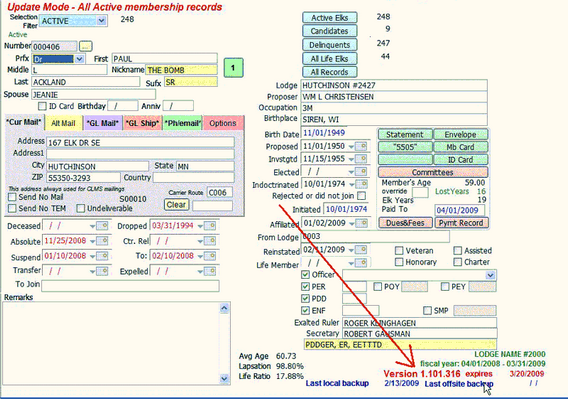Open the member number lookup button
568x399 pixels.
tap(85, 46)
